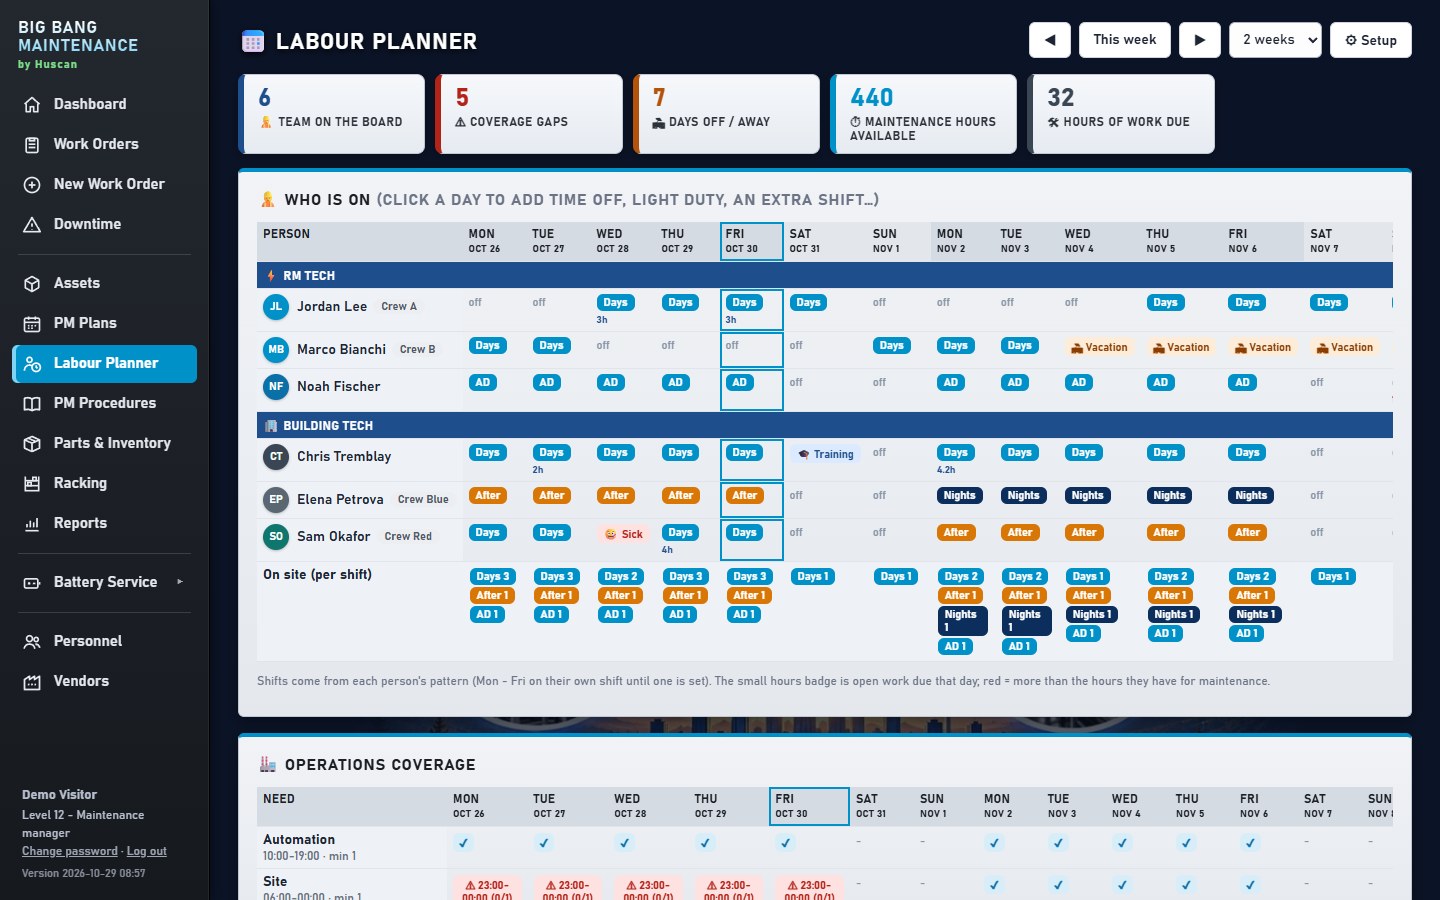The width and height of the screenshot is (1440, 900).
Task: Click the Change password link
Action: [70, 851]
